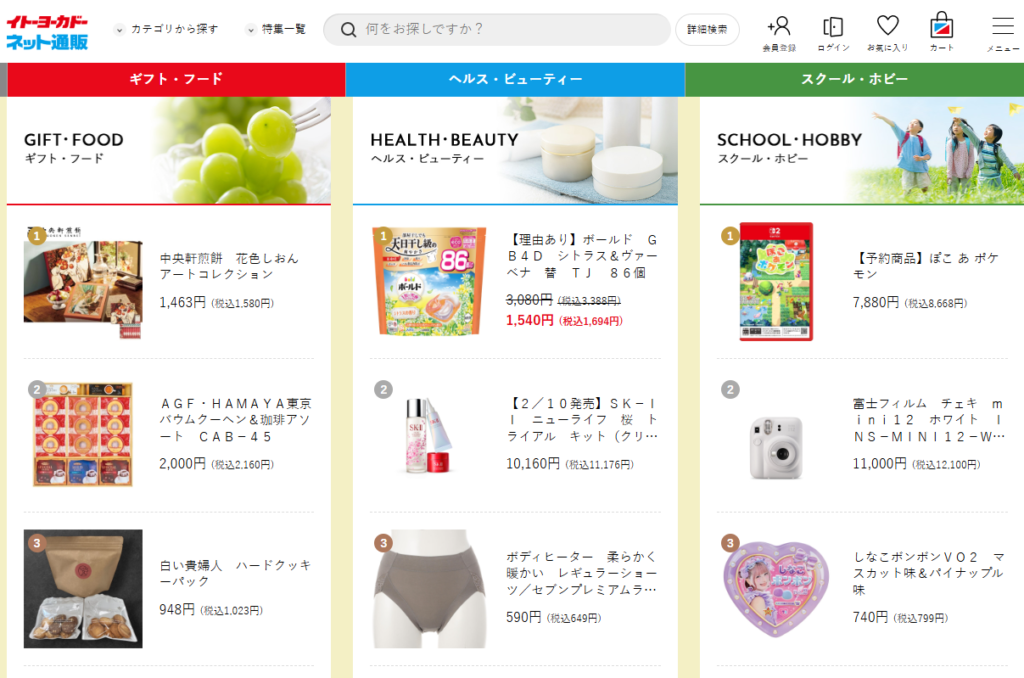This screenshot has width=1024, height=678.
Task: Click the 詳細検索 button
Action: 707,29
